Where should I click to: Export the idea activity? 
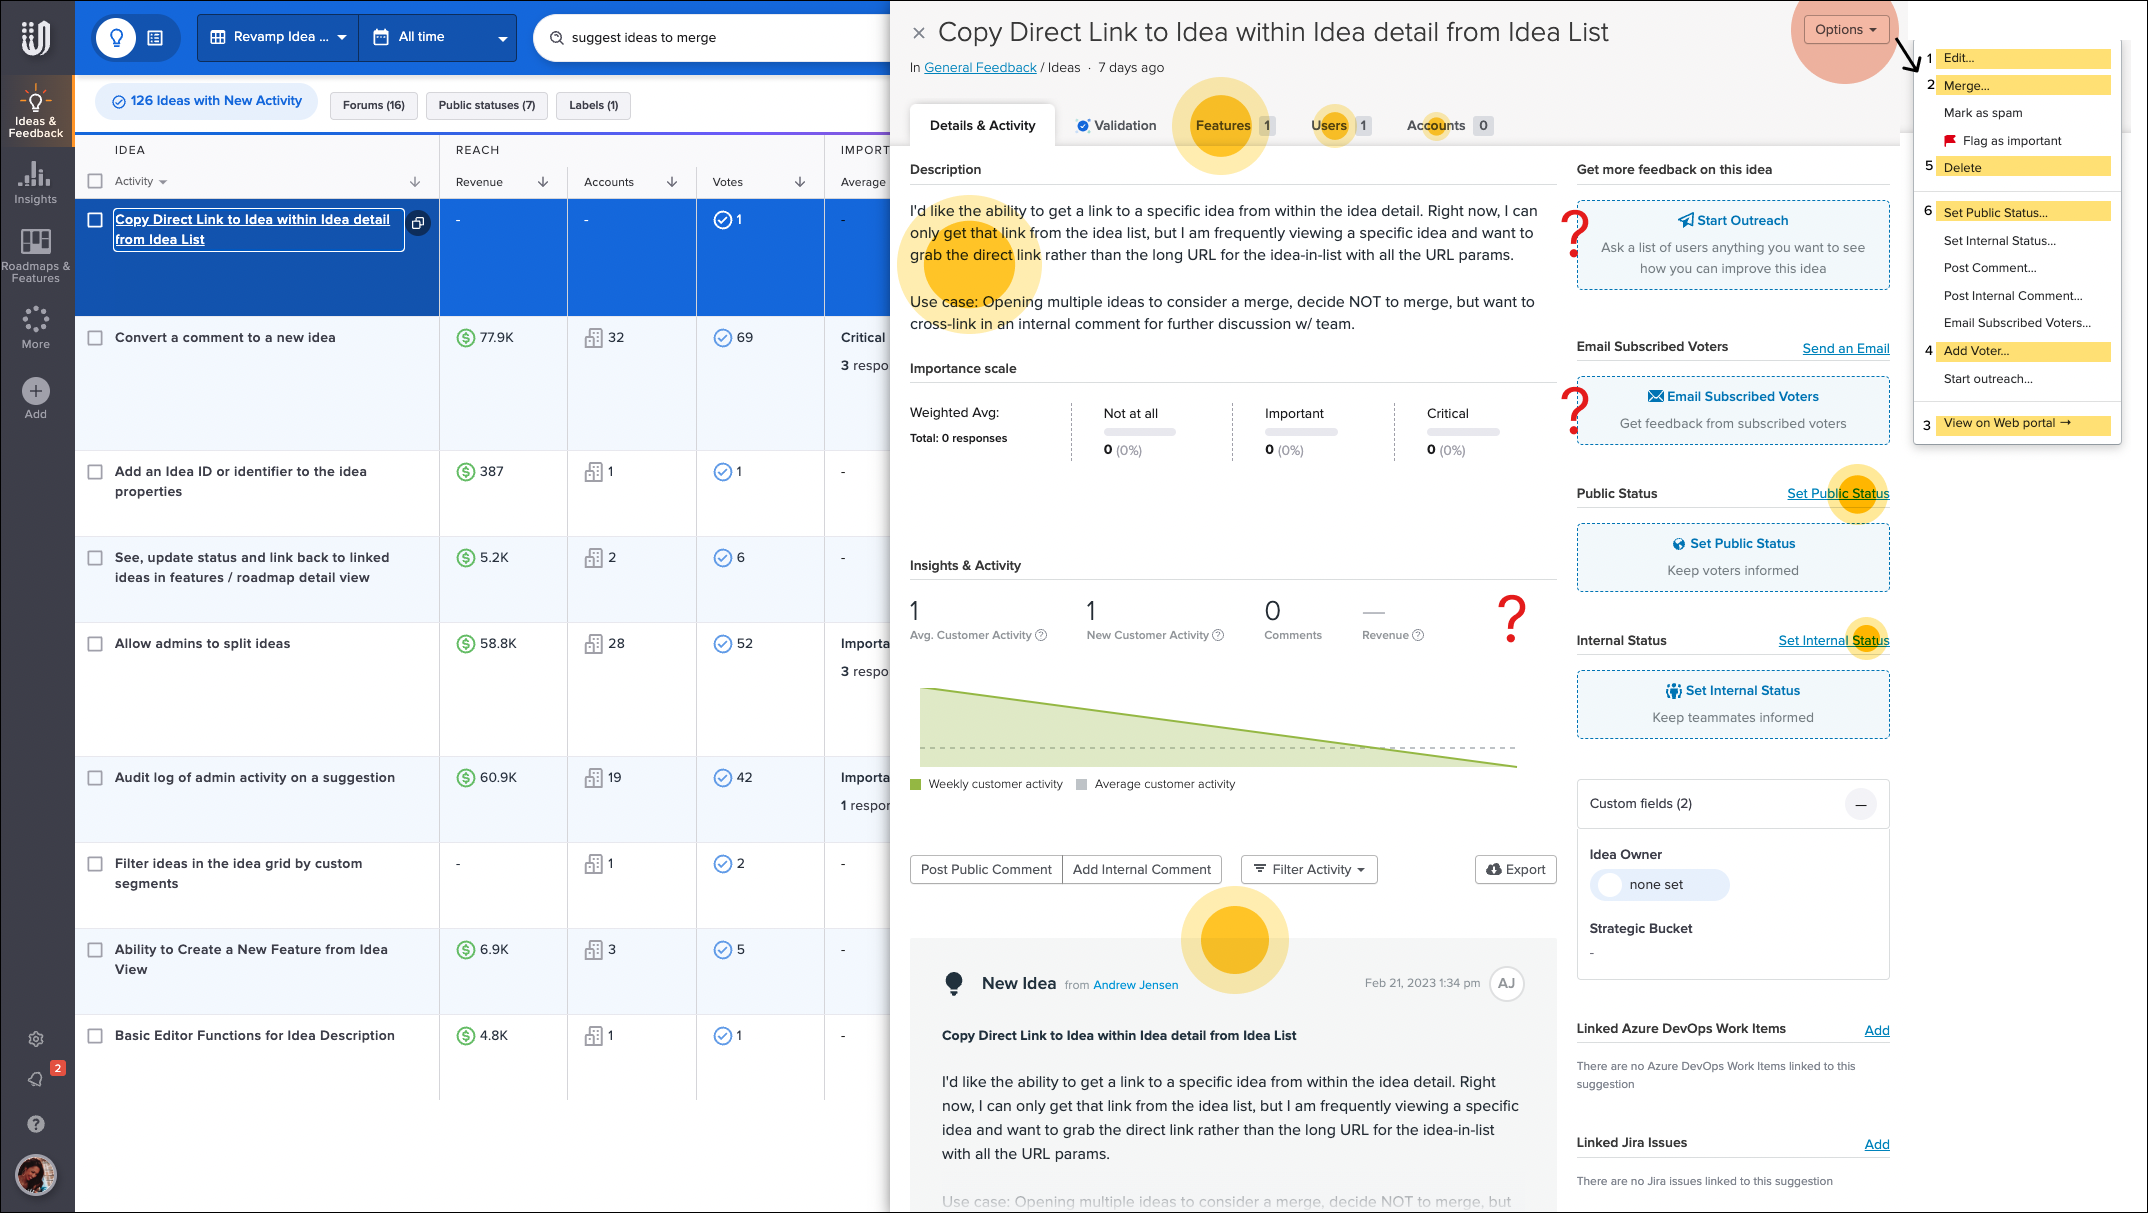tap(1515, 870)
